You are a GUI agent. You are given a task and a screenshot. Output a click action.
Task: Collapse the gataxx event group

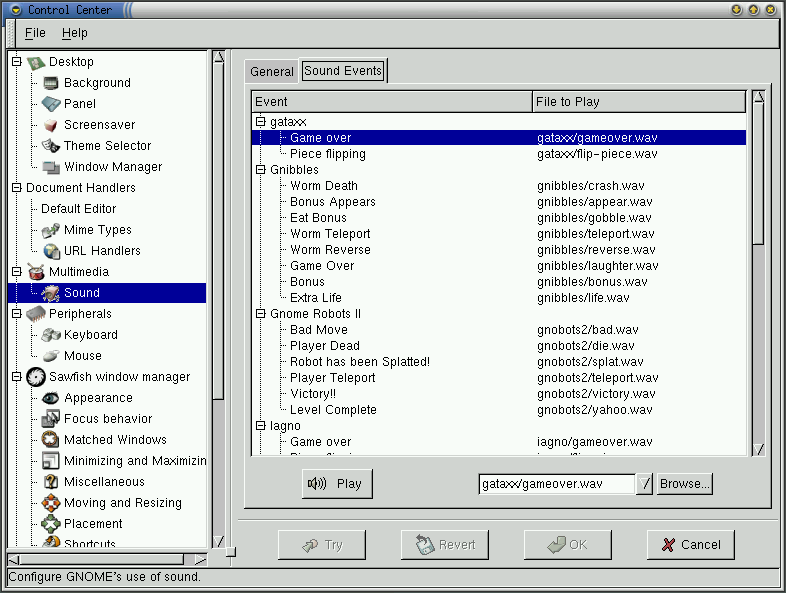pyautogui.click(x=261, y=122)
